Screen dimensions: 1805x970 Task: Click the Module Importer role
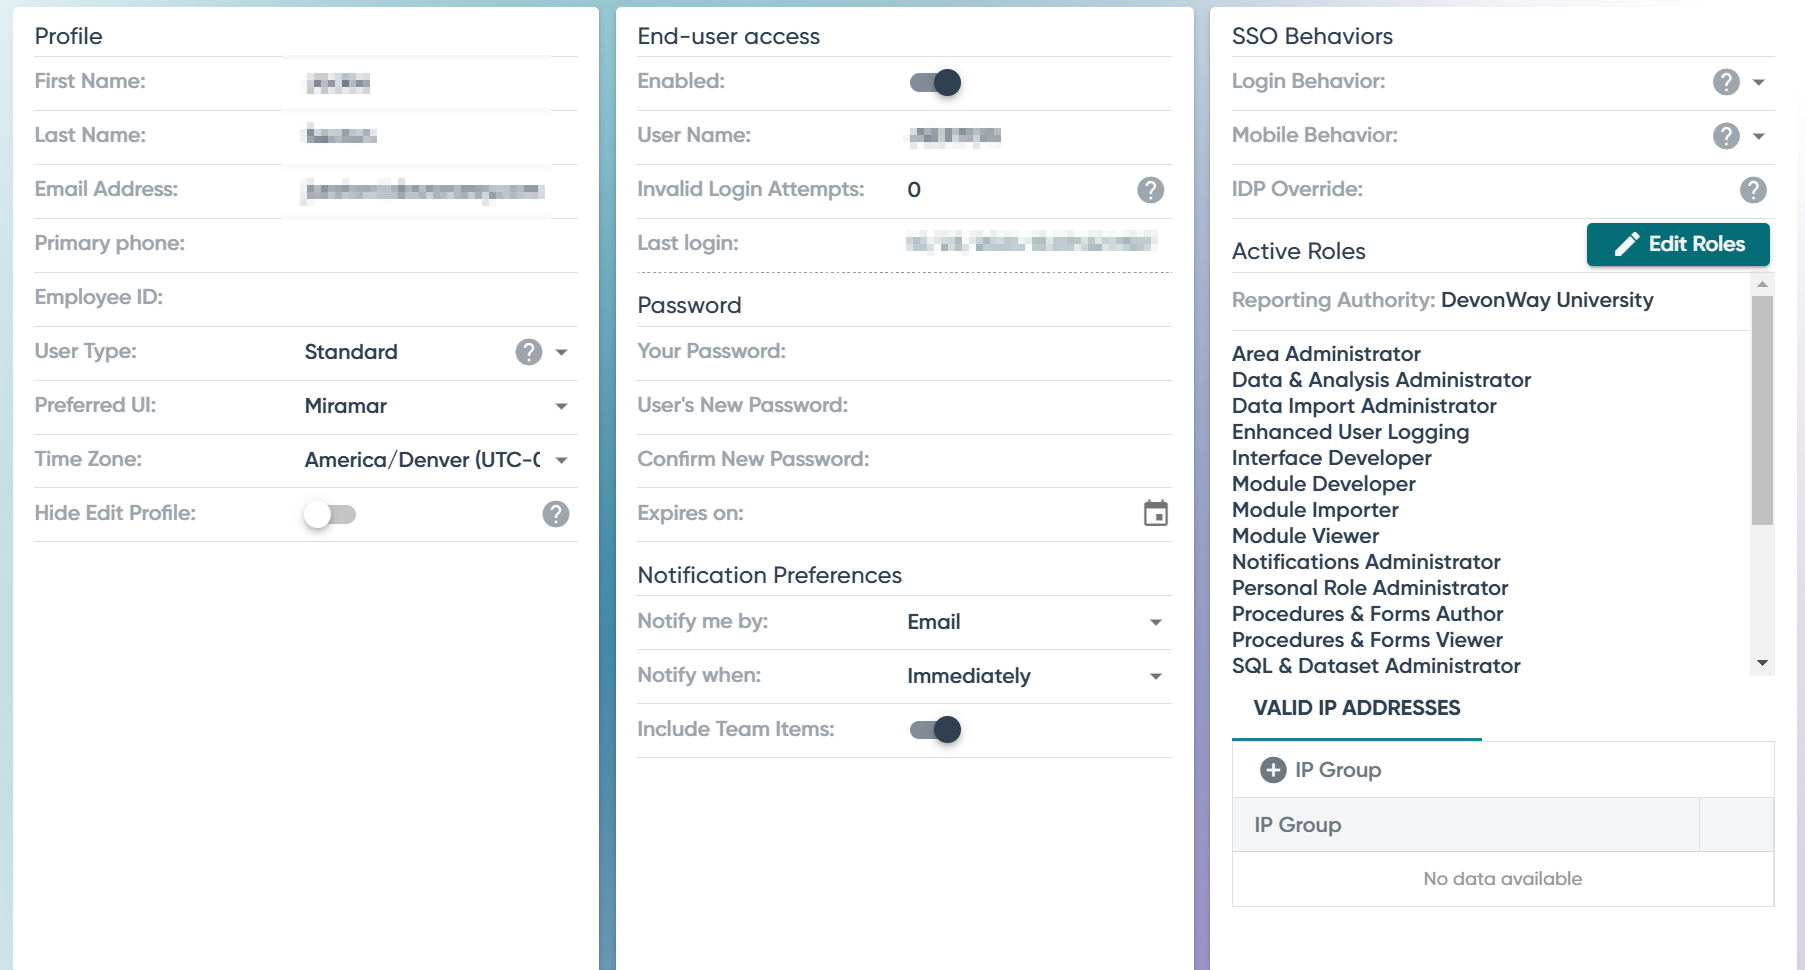point(1315,510)
